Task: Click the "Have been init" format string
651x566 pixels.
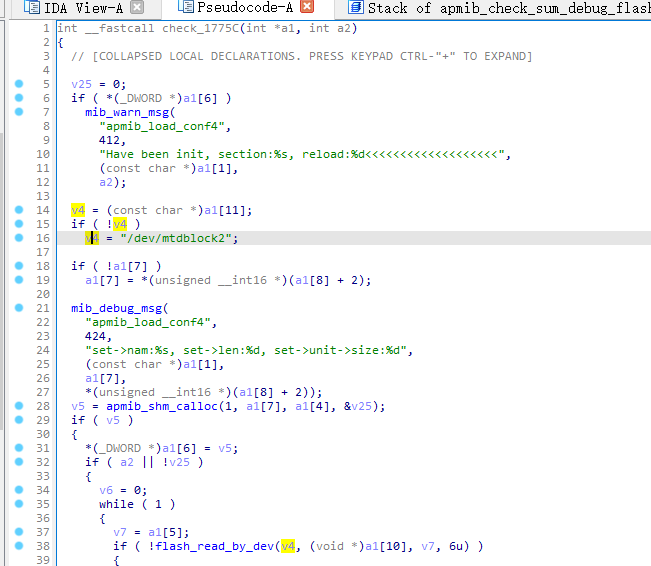Action: [x=302, y=154]
